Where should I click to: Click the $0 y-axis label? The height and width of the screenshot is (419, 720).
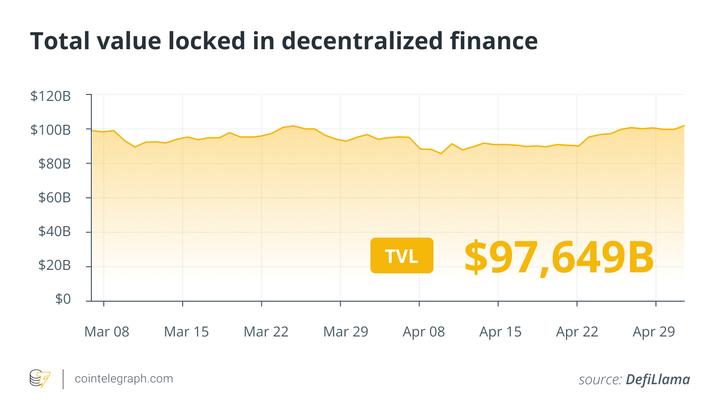(x=61, y=299)
